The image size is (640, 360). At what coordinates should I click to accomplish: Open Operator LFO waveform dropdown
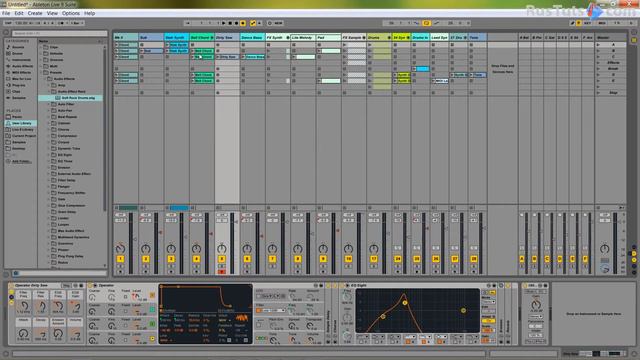click(269, 296)
